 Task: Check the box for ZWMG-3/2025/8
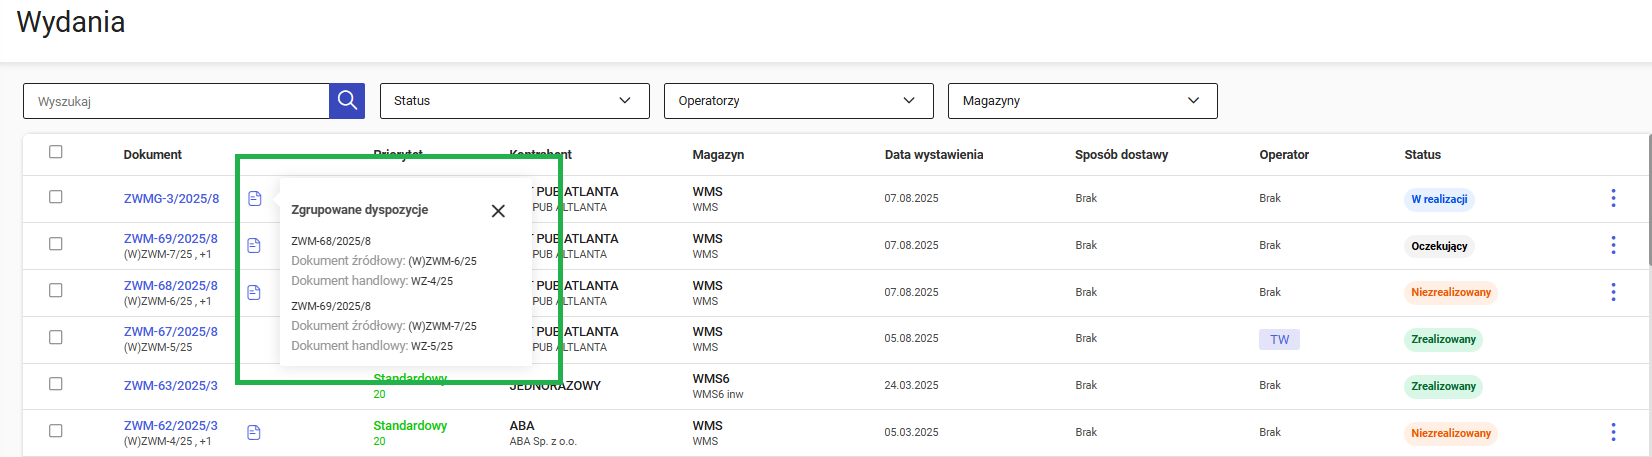(x=56, y=197)
